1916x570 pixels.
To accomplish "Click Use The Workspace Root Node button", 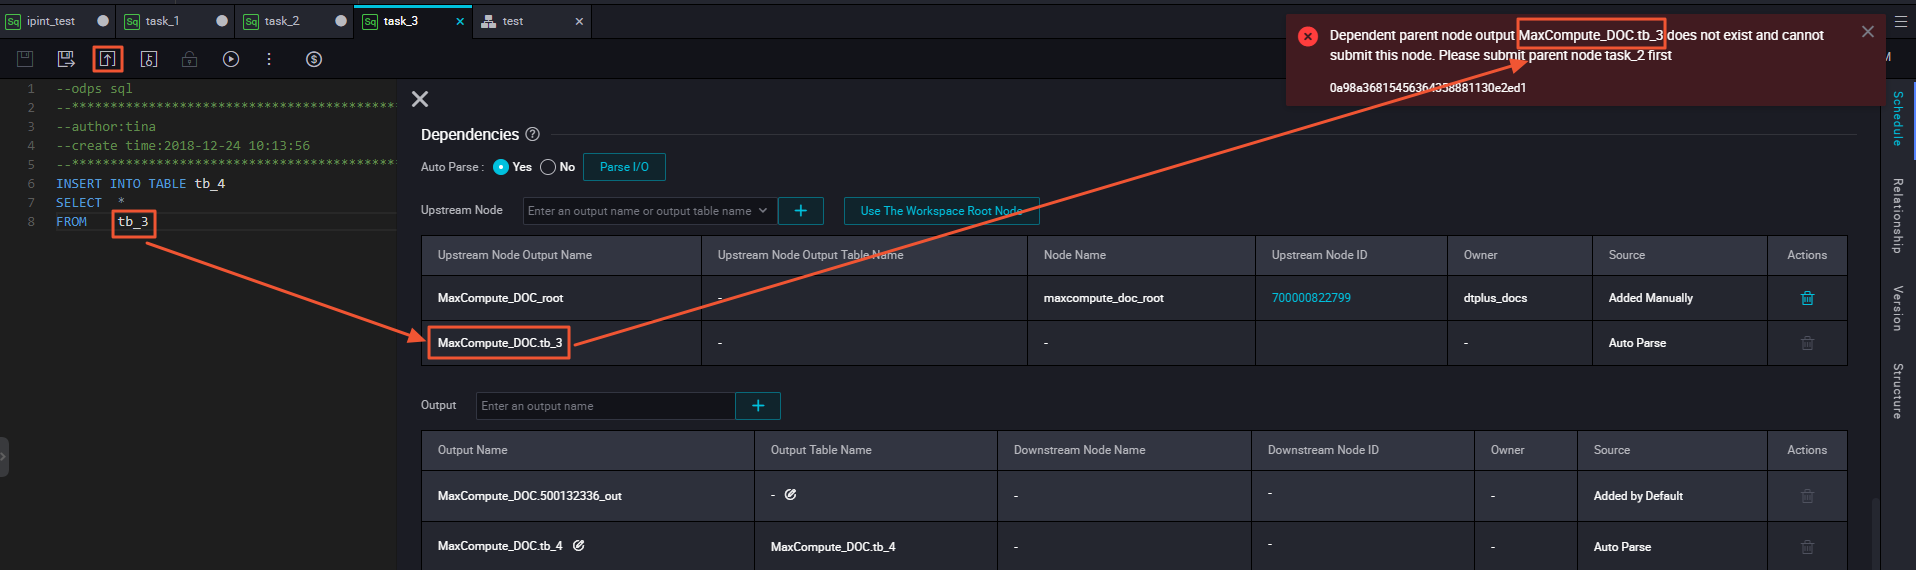I will pos(941,211).
